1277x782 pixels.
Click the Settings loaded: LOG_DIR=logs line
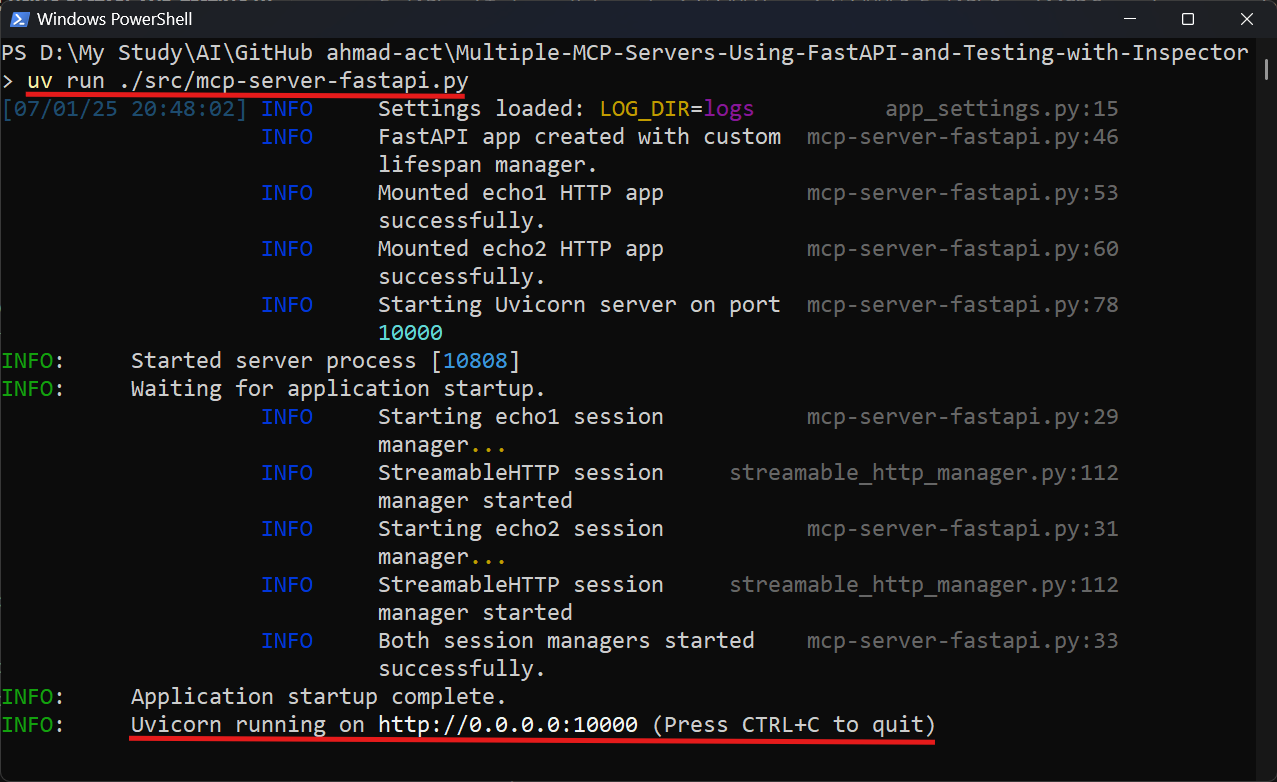[566, 108]
